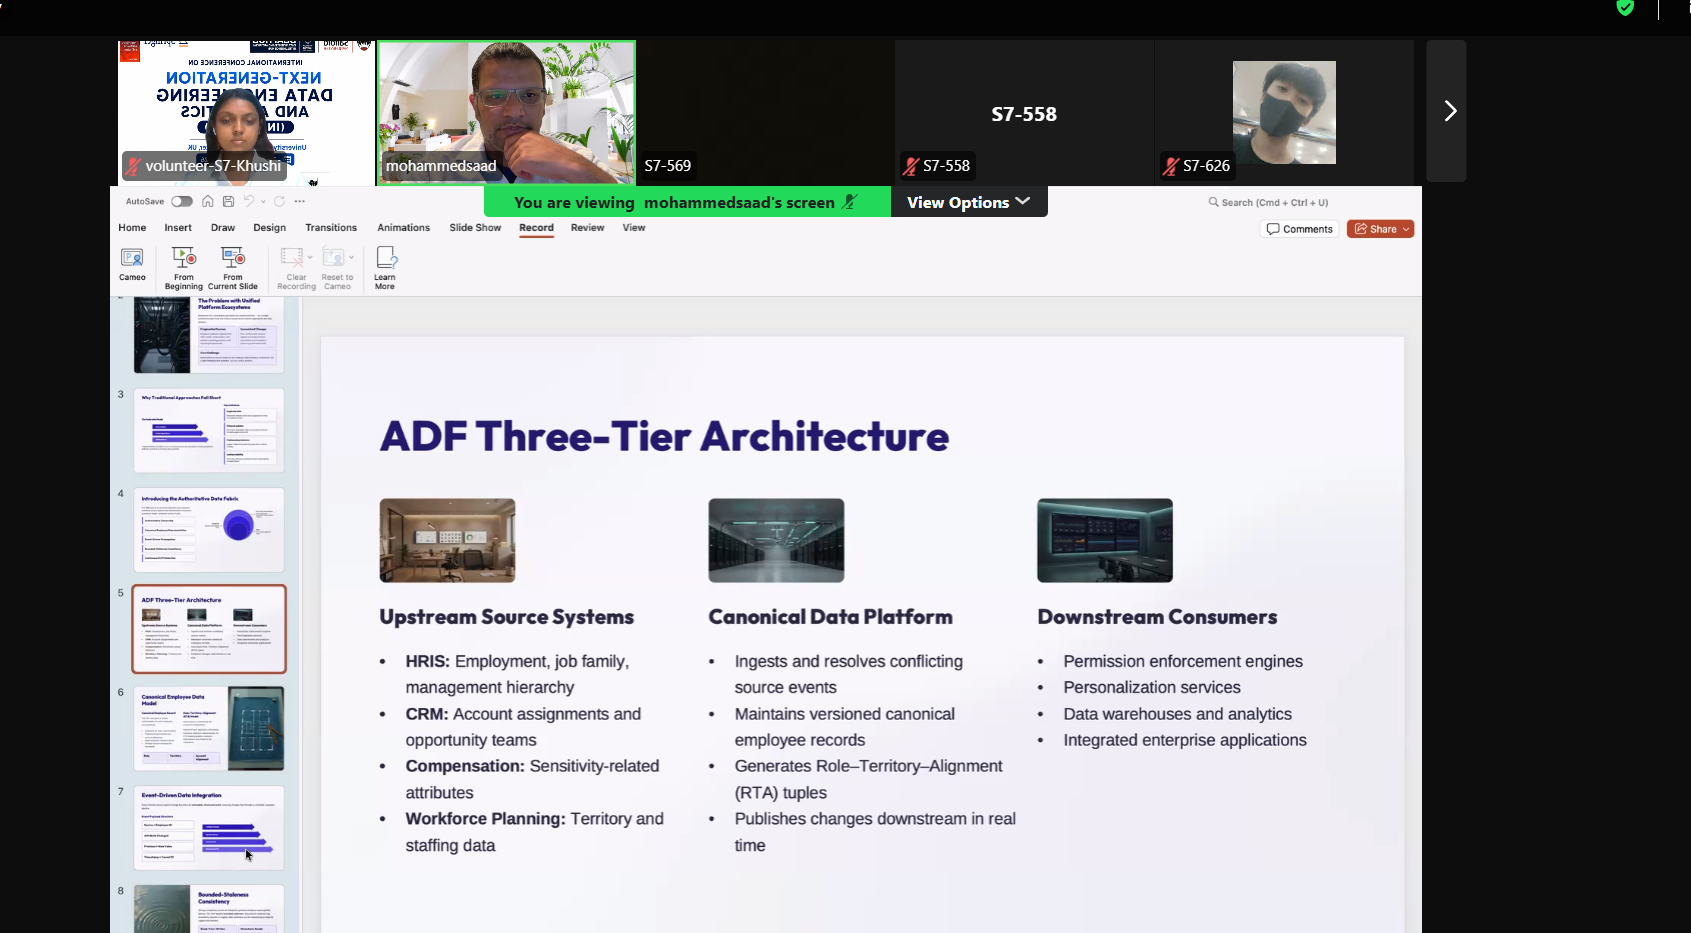Screen dimensions: 1691x933
Task: Record From Current Slide
Action: click(233, 268)
